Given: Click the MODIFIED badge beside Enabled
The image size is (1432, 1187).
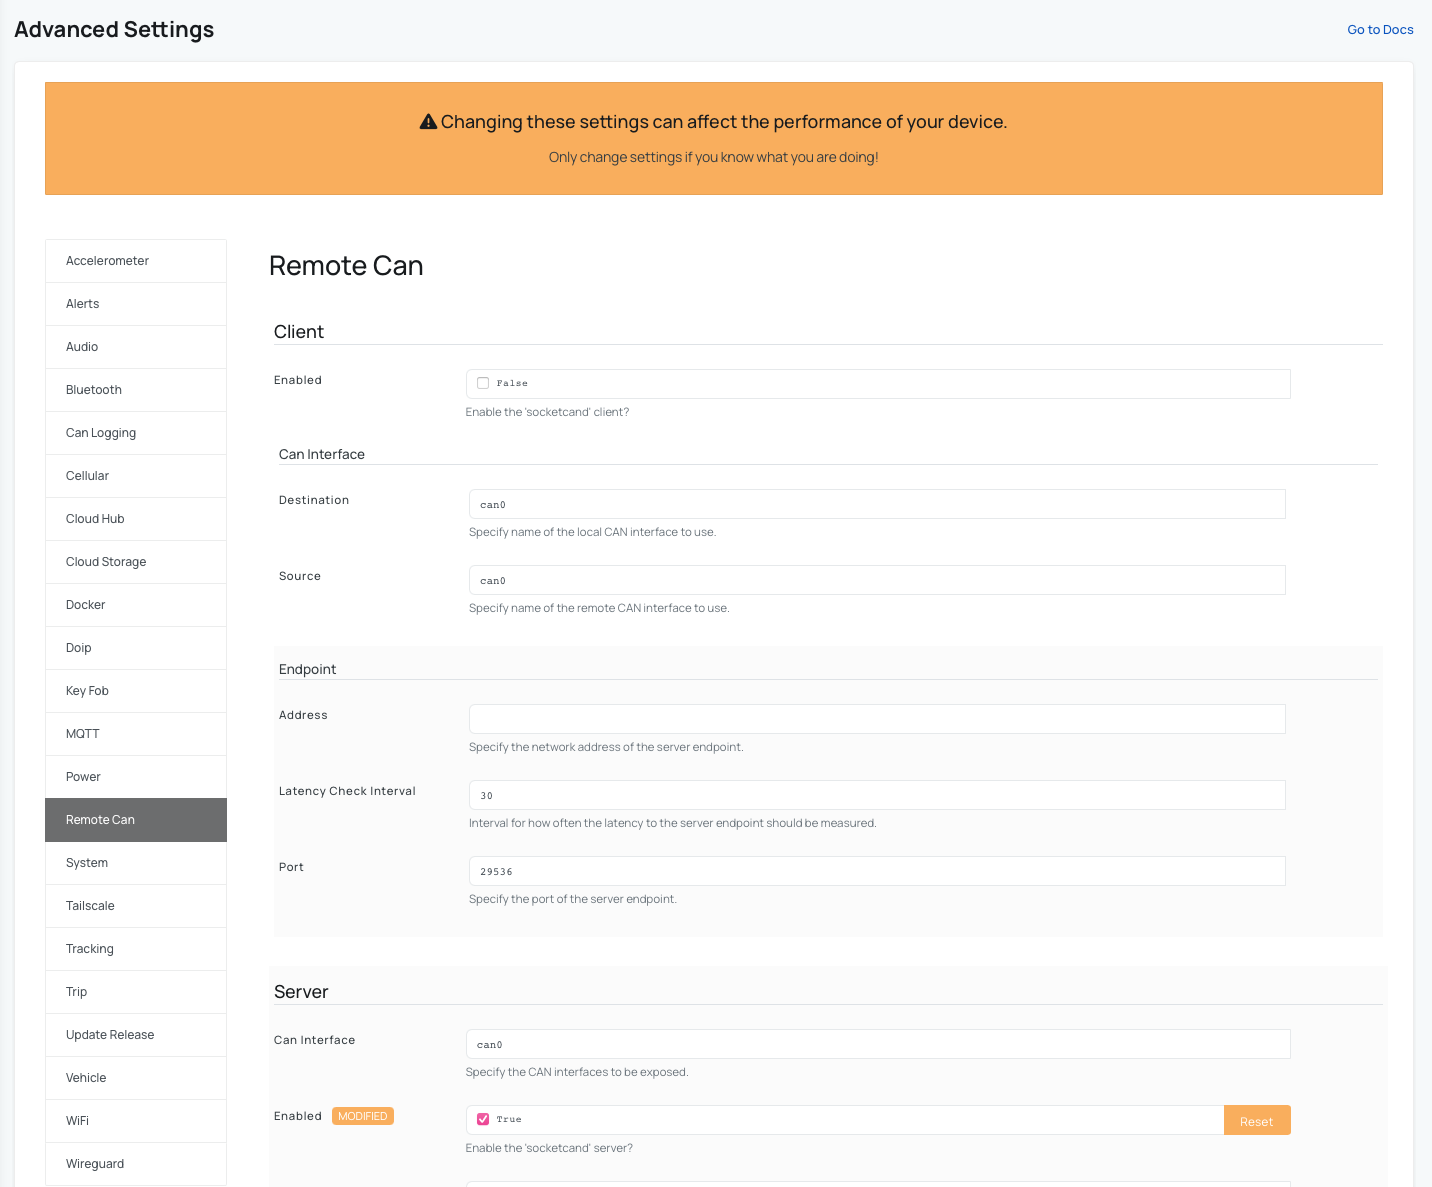Looking at the screenshot, I should [363, 1116].
